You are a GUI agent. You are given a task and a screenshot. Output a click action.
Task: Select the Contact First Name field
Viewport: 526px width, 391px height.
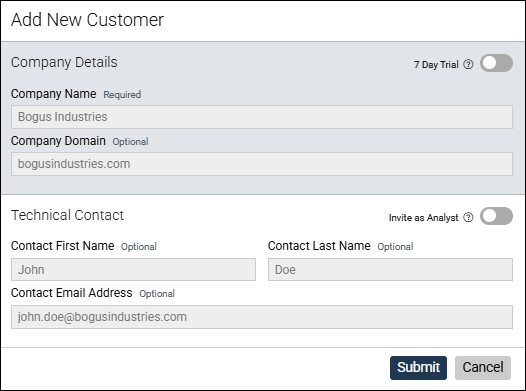click(133, 270)
